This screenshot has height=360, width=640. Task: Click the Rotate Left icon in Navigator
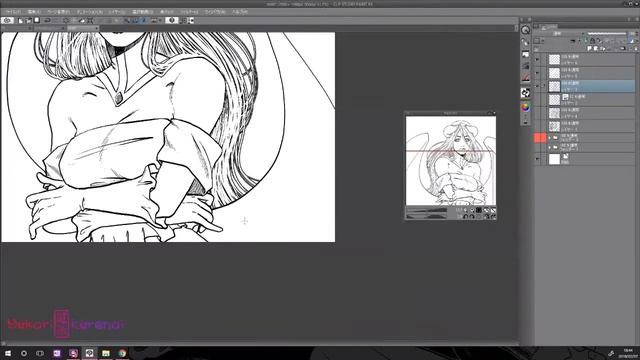coord(465,217)
